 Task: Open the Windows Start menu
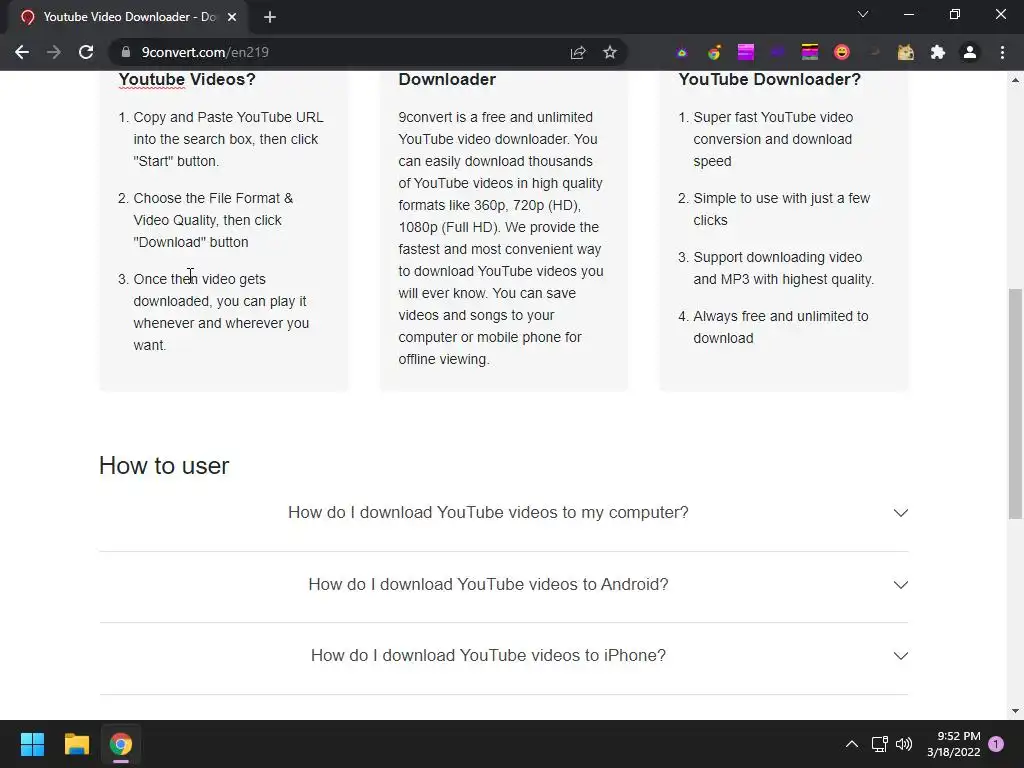tap(32, 744)
